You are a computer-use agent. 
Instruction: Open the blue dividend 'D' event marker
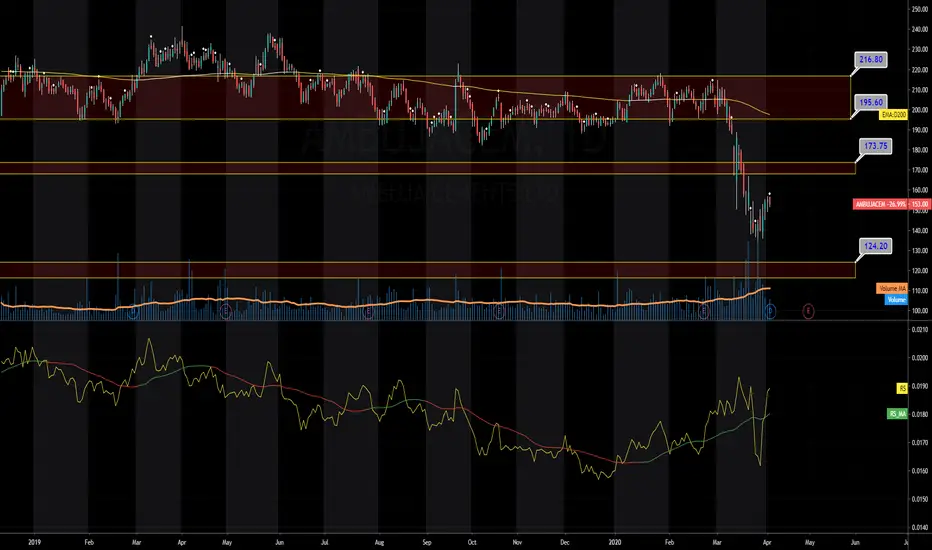(770, 311)
